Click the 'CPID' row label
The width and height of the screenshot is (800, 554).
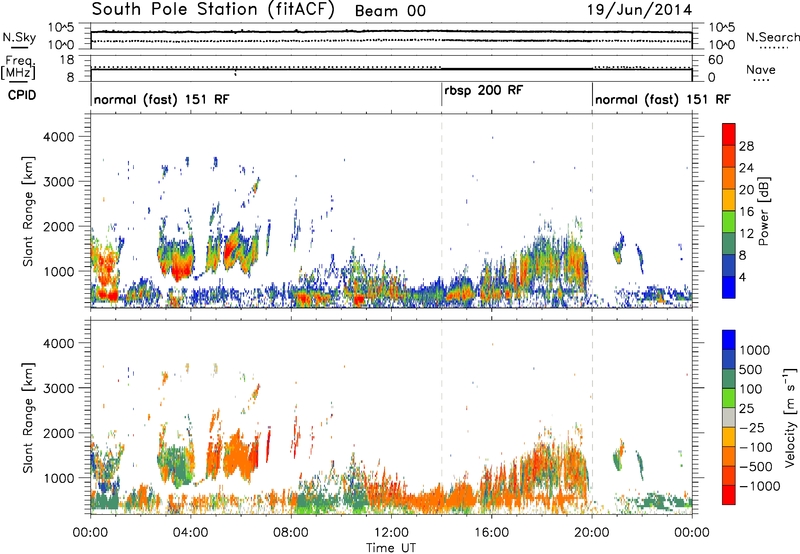coord(22,95)
